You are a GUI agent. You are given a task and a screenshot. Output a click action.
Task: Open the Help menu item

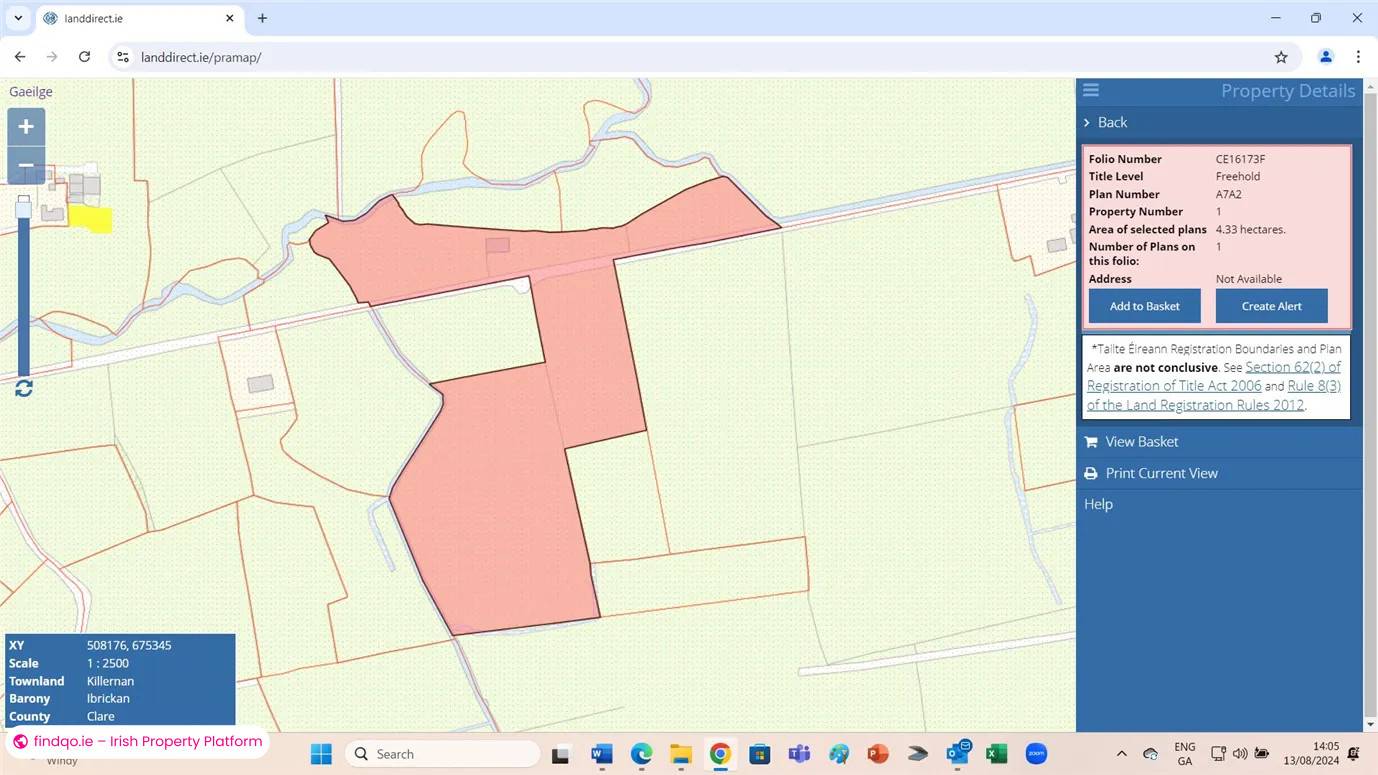tap(1098, 504)
